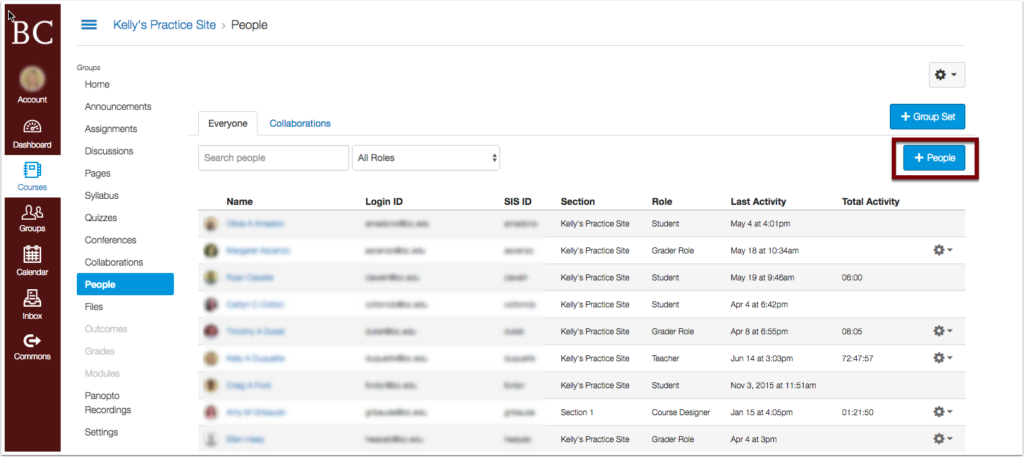Image resolution: width=1024 pixels, height=457 pixels.
Task: Open the Calendar icon
Action: pyautogui.click(x=32, y=260)
